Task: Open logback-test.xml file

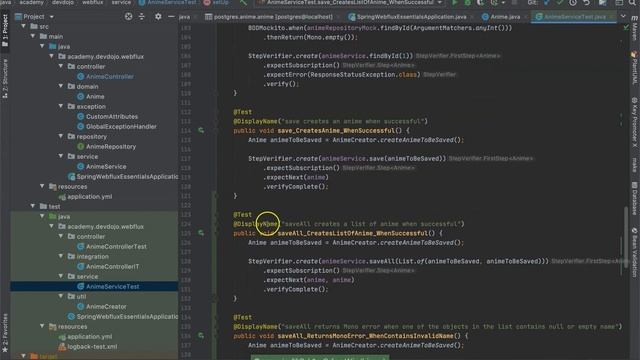Action: [x=88, y=347]
